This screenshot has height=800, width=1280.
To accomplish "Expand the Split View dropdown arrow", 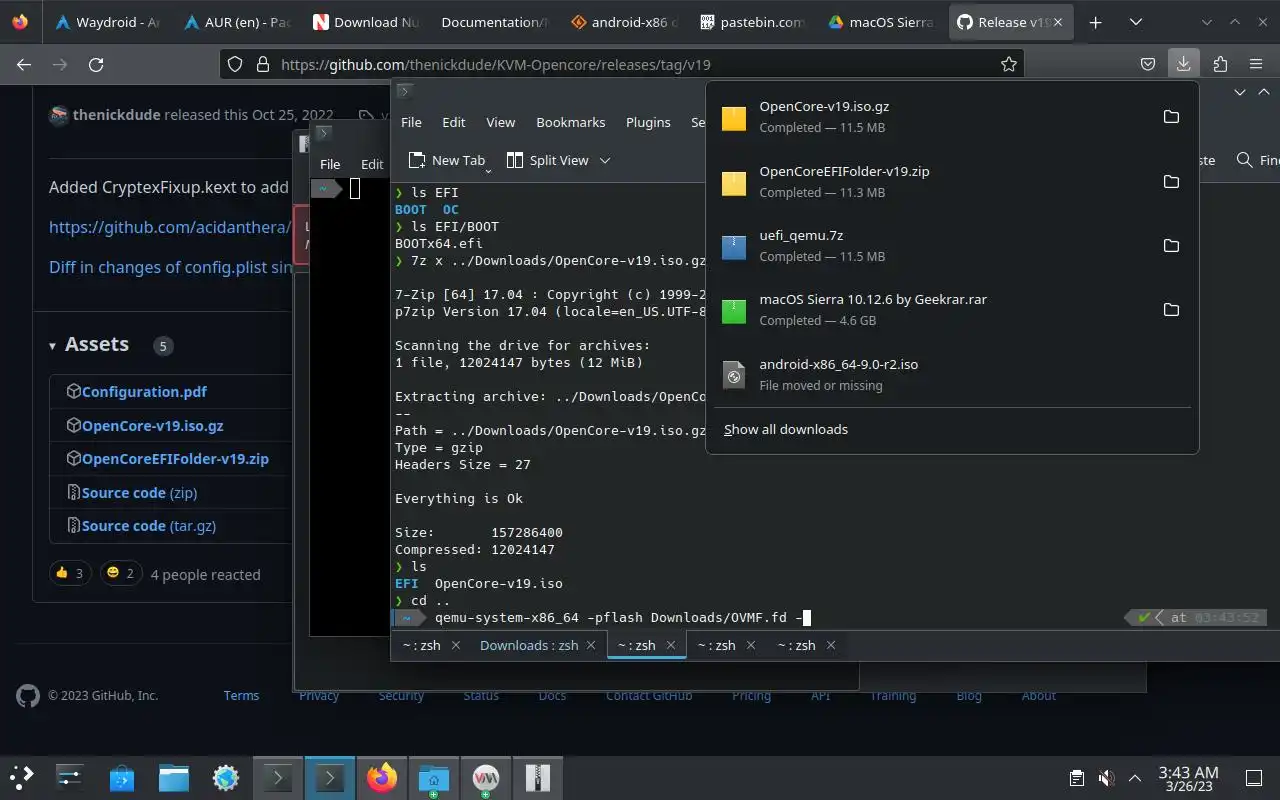I will click(604, 160).
